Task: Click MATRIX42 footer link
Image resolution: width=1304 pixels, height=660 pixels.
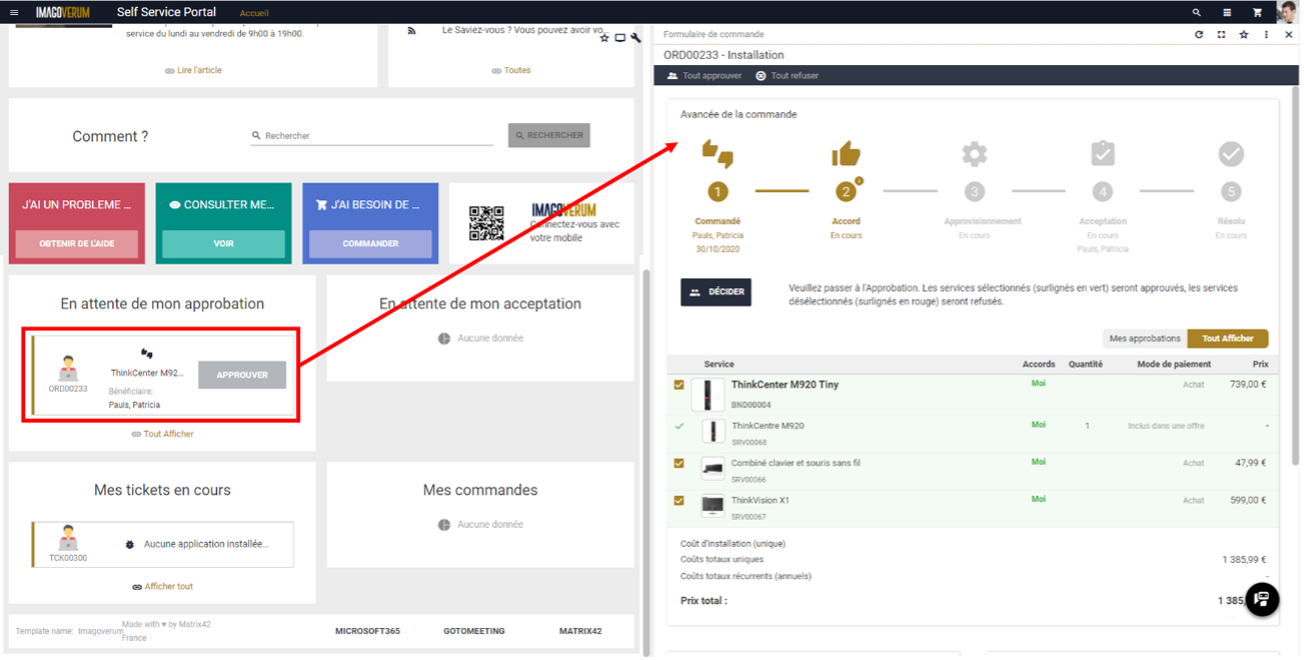Action: coord(580,631)
